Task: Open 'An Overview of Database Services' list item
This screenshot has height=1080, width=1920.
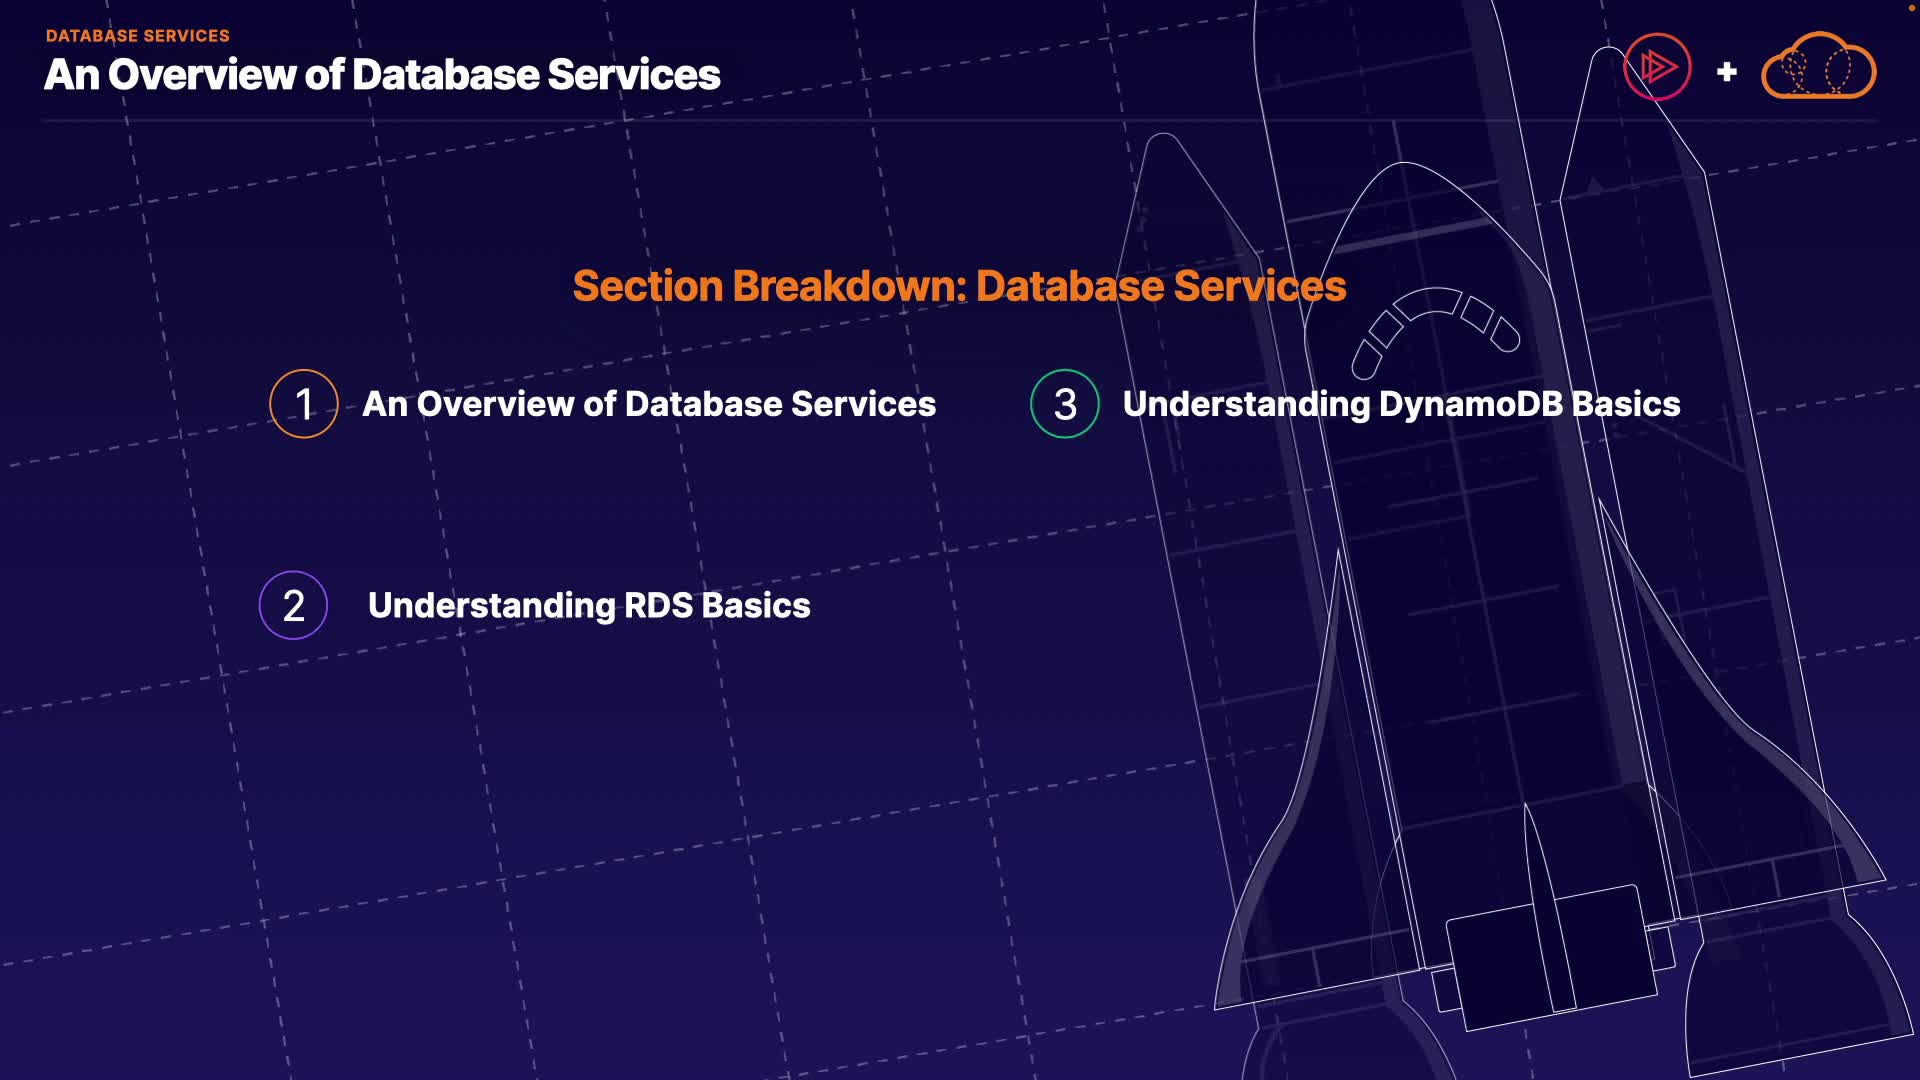Action: 648,404
